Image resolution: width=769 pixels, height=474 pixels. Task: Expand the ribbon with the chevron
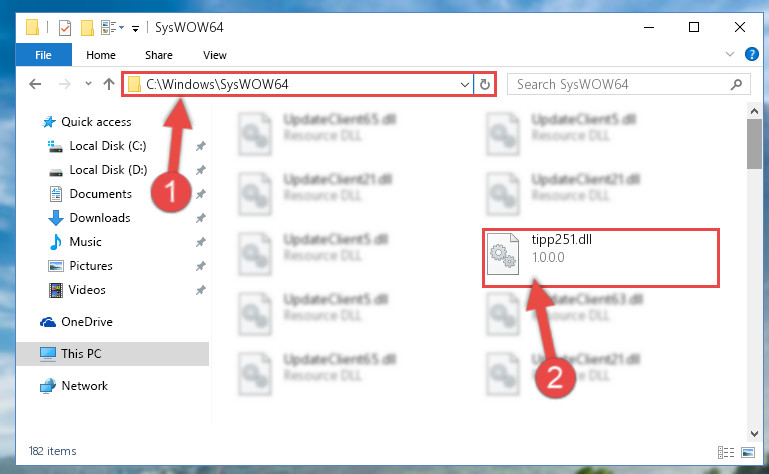(x=730, y=54)
